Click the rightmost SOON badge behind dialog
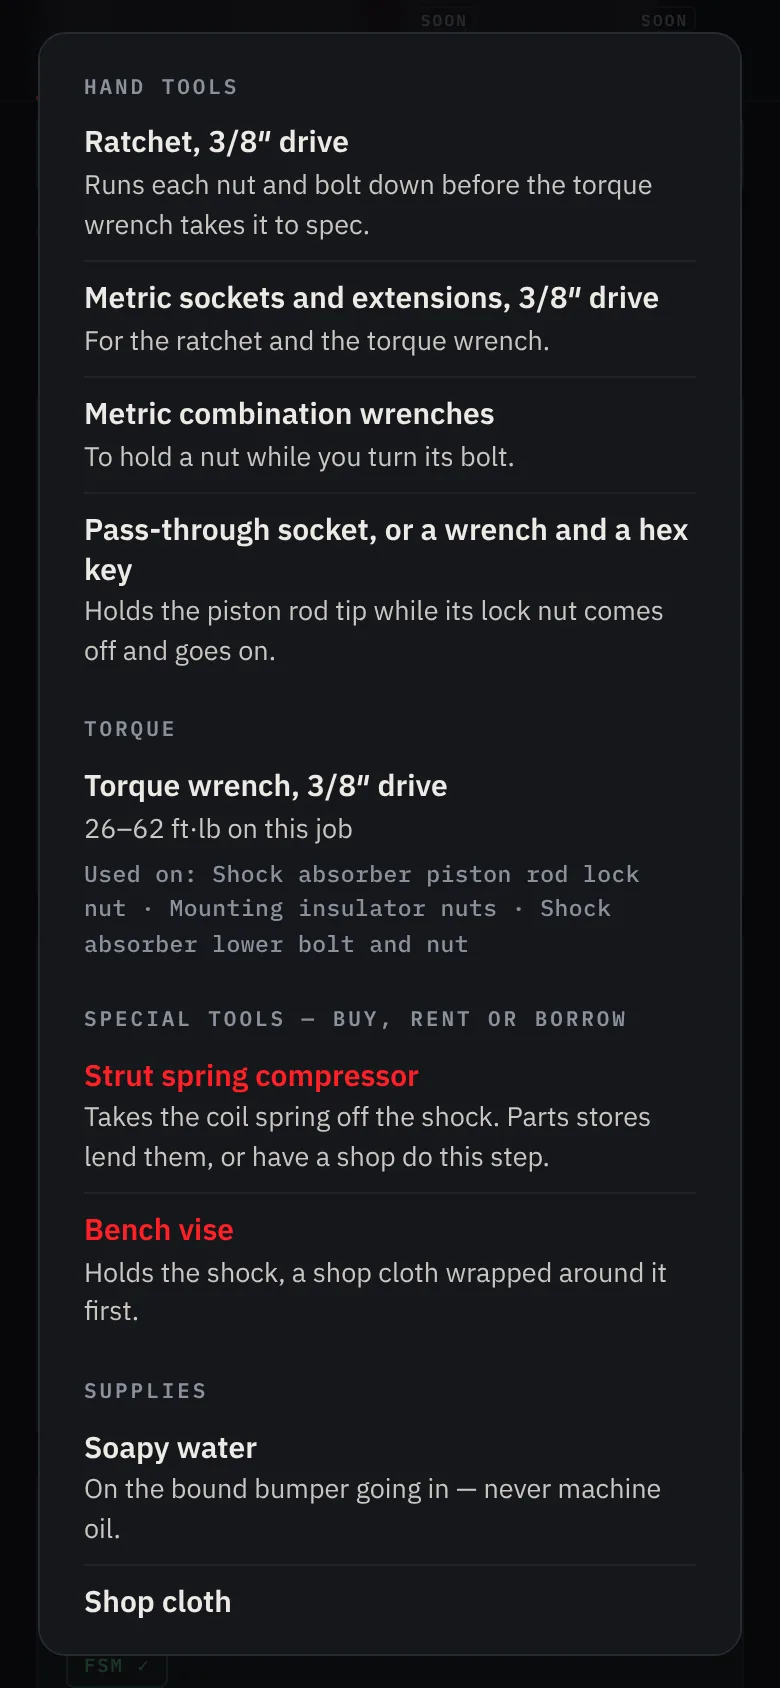The height and width of the screenshot is (1688, 780). click(664, 20)
